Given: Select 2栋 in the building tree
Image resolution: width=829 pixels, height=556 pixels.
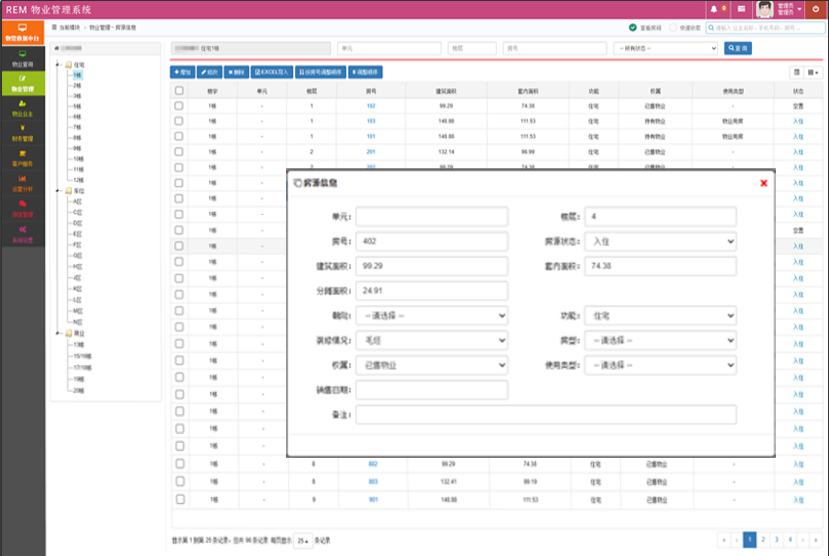Looking at the screenshot, I should (77, 86).
